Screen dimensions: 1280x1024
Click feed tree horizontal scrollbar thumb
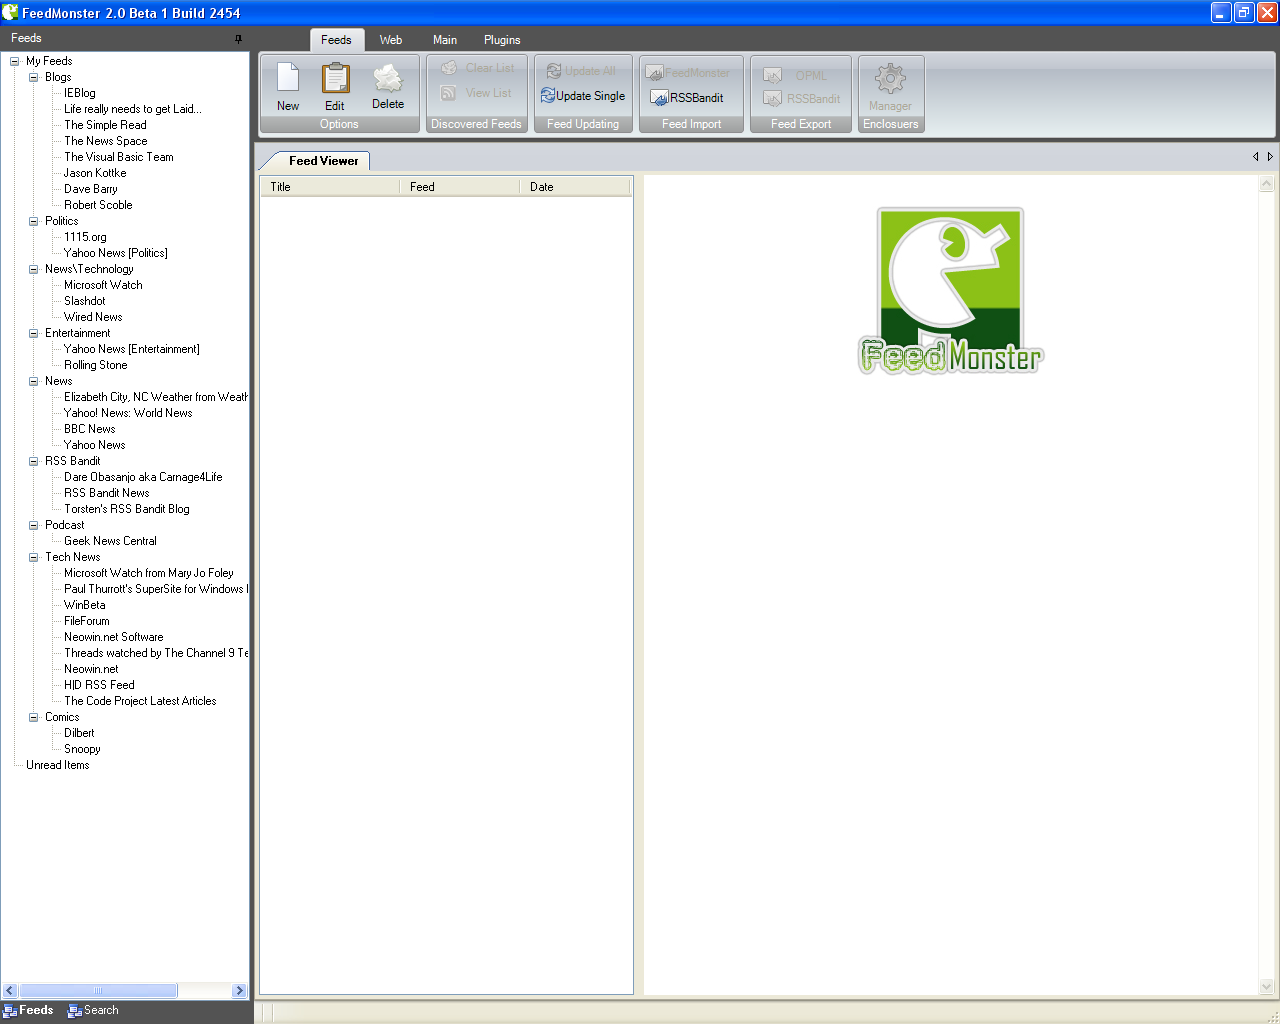tap(98, 991)
